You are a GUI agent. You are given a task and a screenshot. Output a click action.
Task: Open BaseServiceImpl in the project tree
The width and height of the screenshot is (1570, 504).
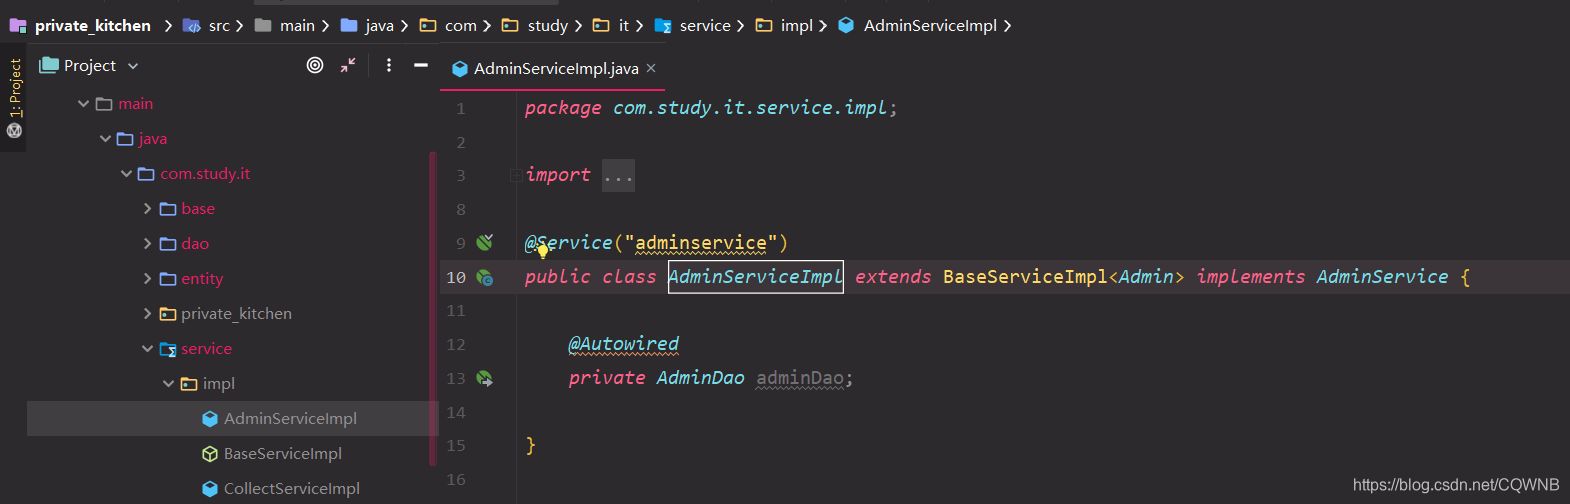232,454
